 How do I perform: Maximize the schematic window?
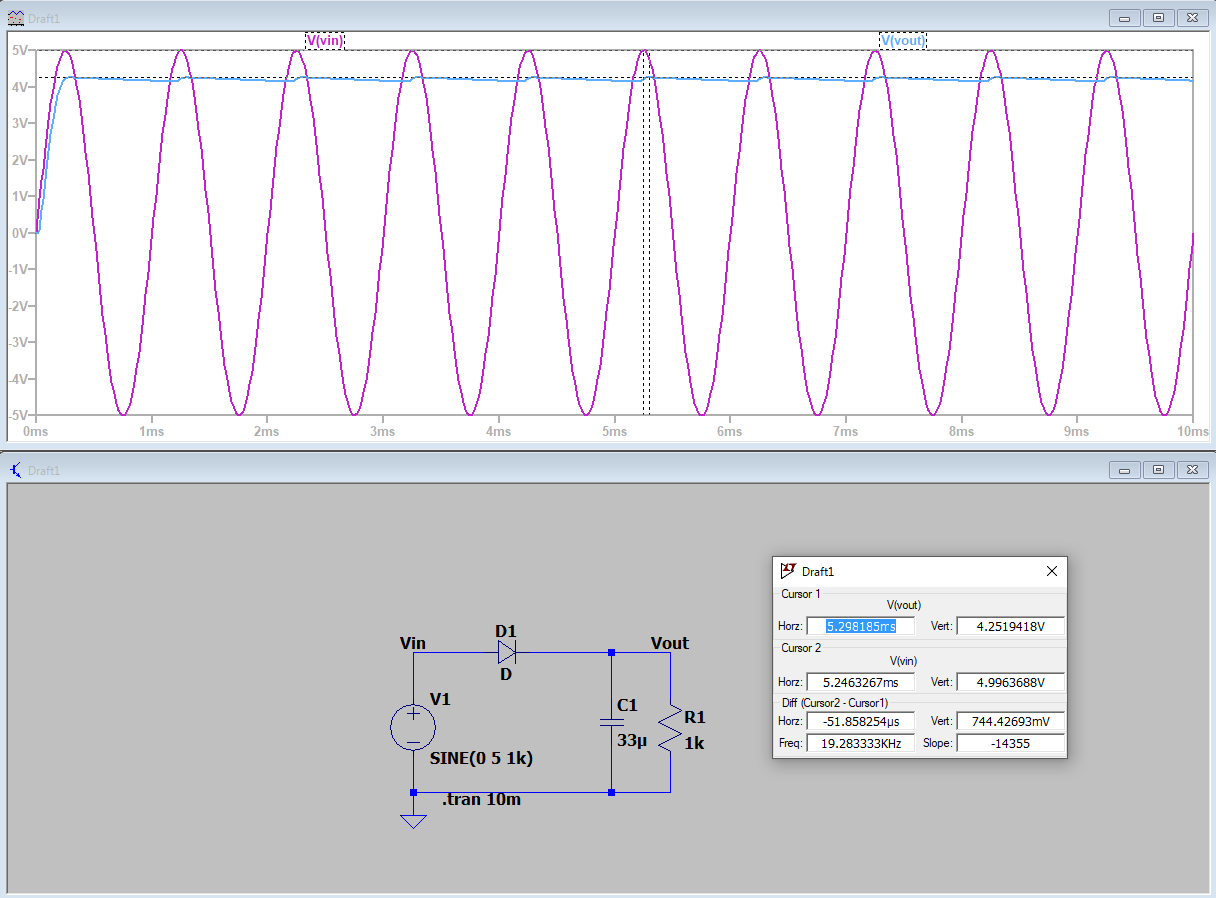[x=1158, y=470]
